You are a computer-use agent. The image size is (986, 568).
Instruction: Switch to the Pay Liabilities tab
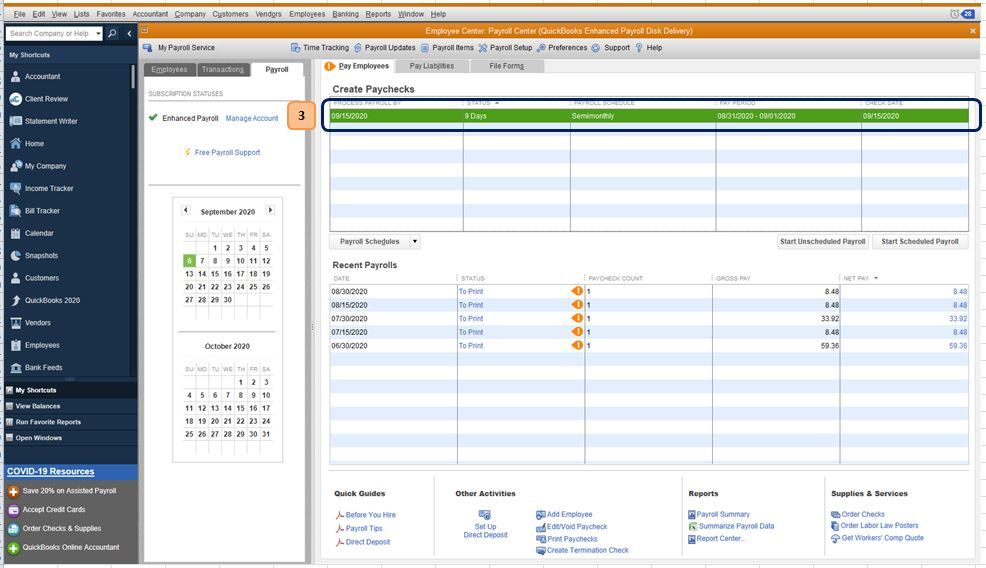(x=431, y=66)
